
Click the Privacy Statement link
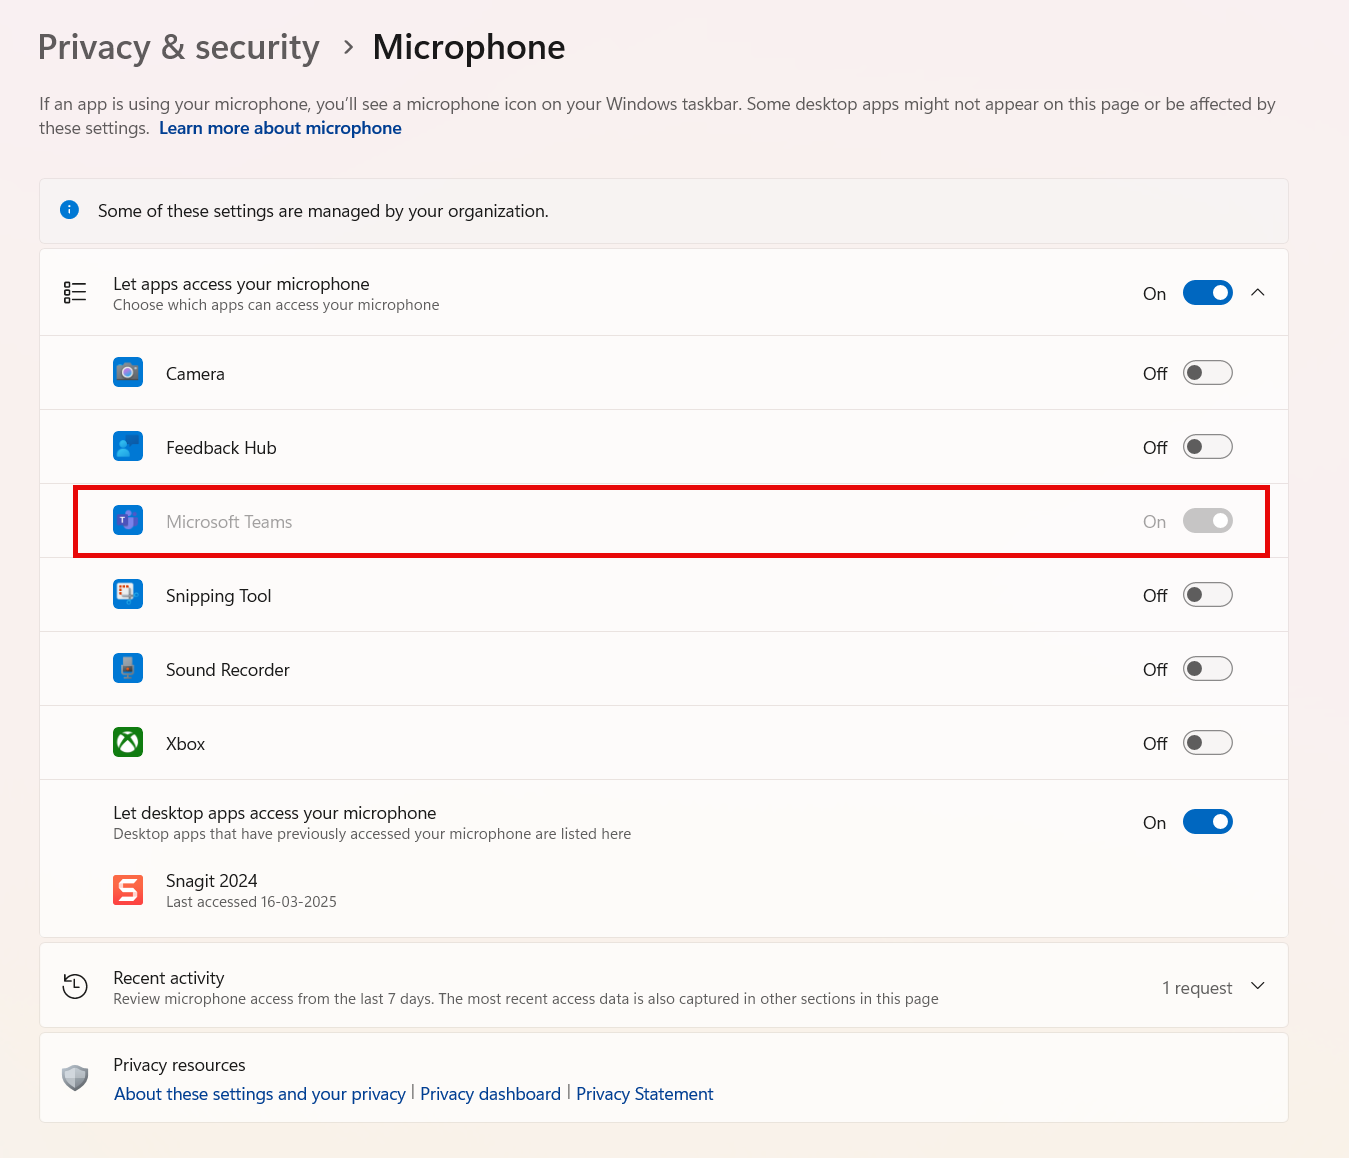644,1093
